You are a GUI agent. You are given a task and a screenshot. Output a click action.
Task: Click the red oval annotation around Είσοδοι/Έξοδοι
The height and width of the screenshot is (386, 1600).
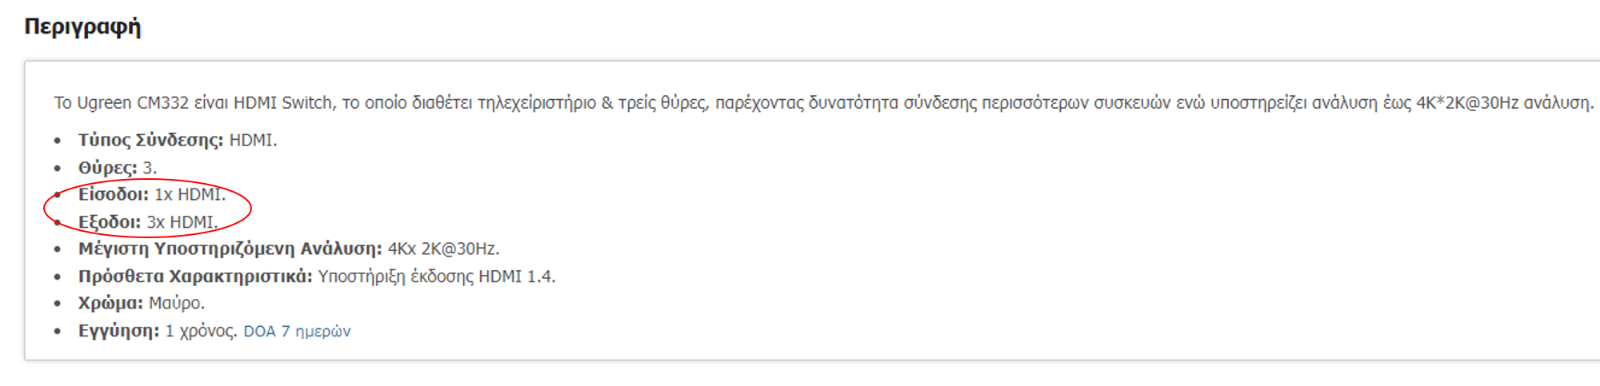point(147,208)
